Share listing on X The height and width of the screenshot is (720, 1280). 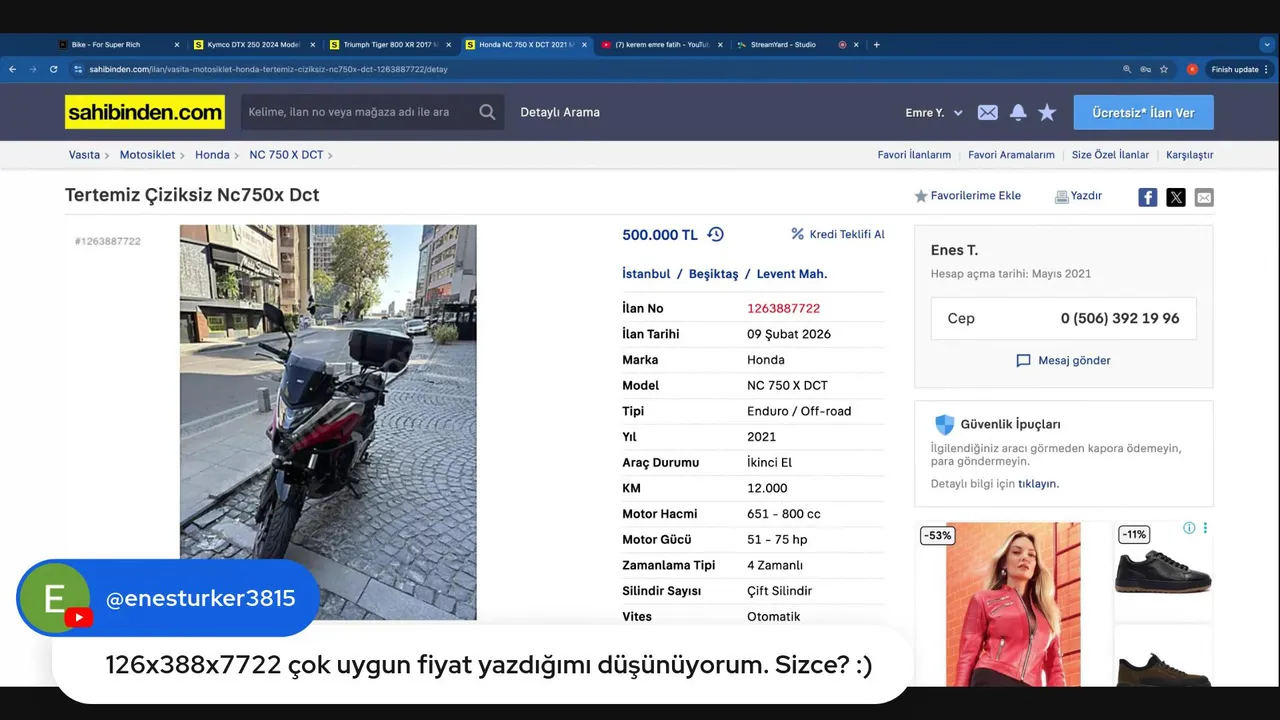click(1176, 197)
